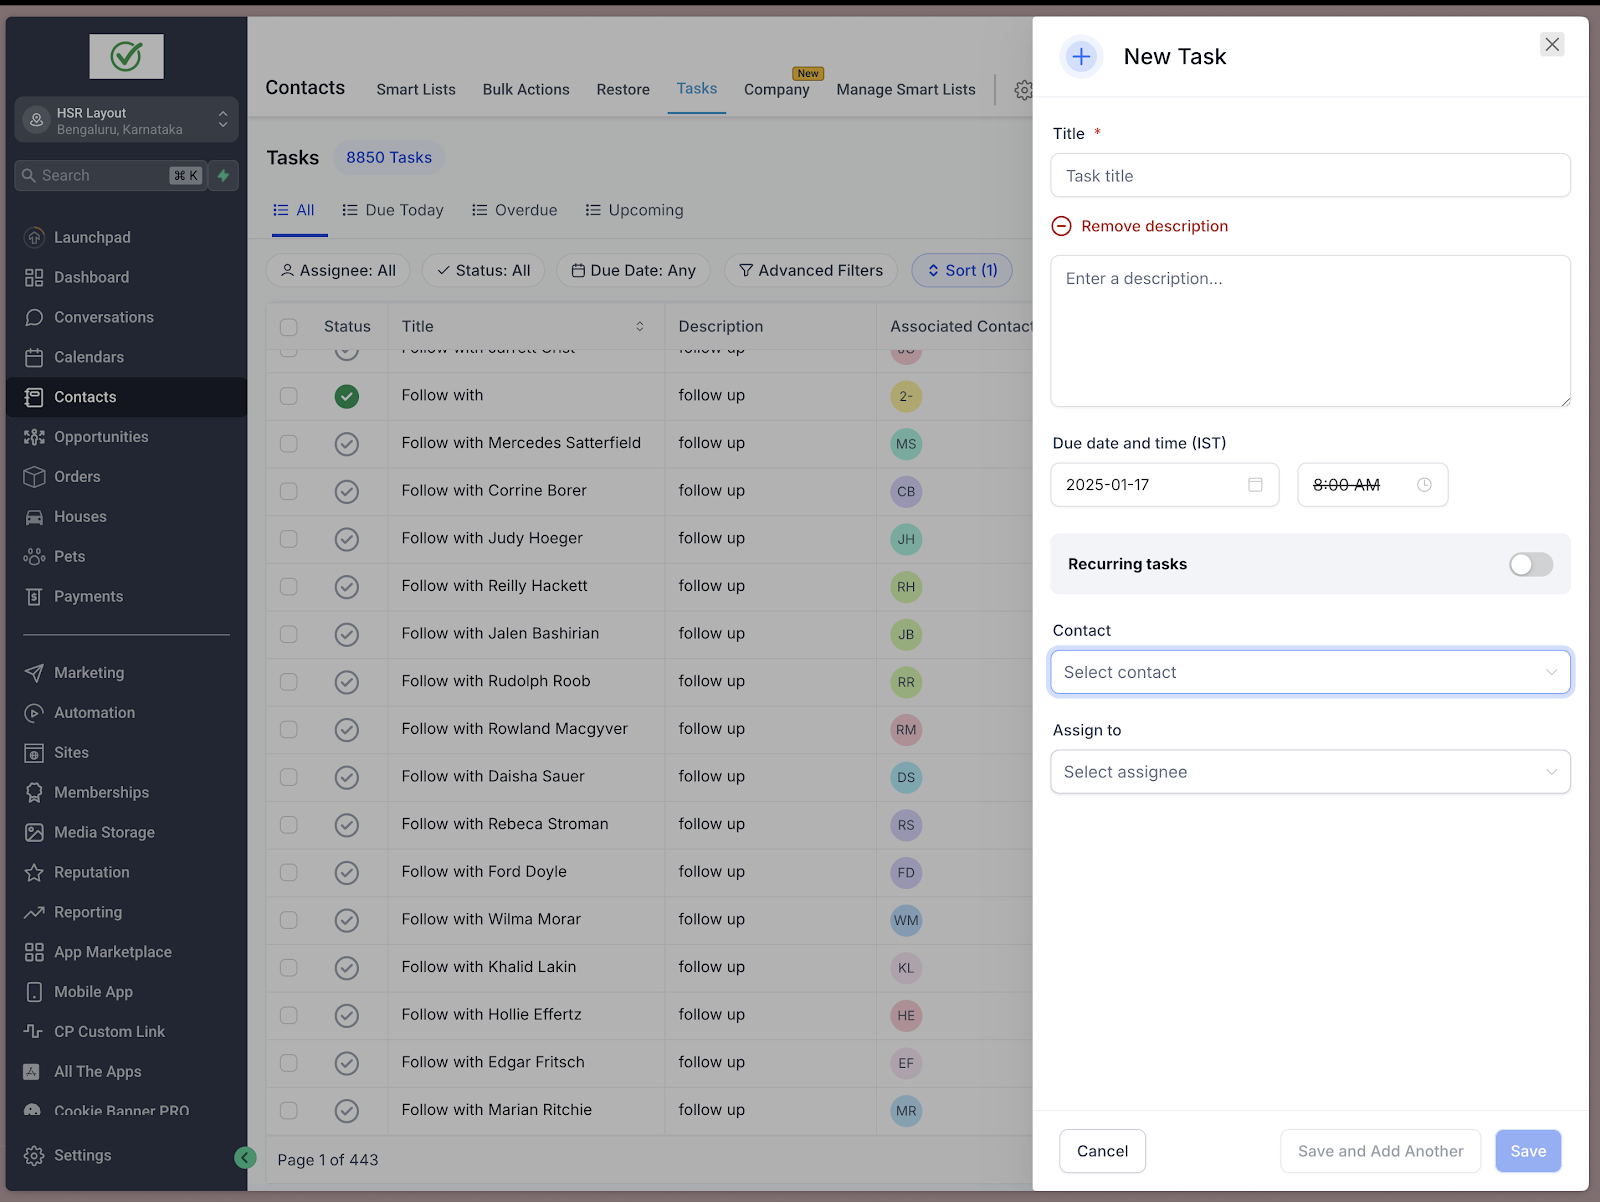This screenshot has width=1600, height=1202.
Task: Open the Select assignee dropdown
Action: [x=1310, y=771]
